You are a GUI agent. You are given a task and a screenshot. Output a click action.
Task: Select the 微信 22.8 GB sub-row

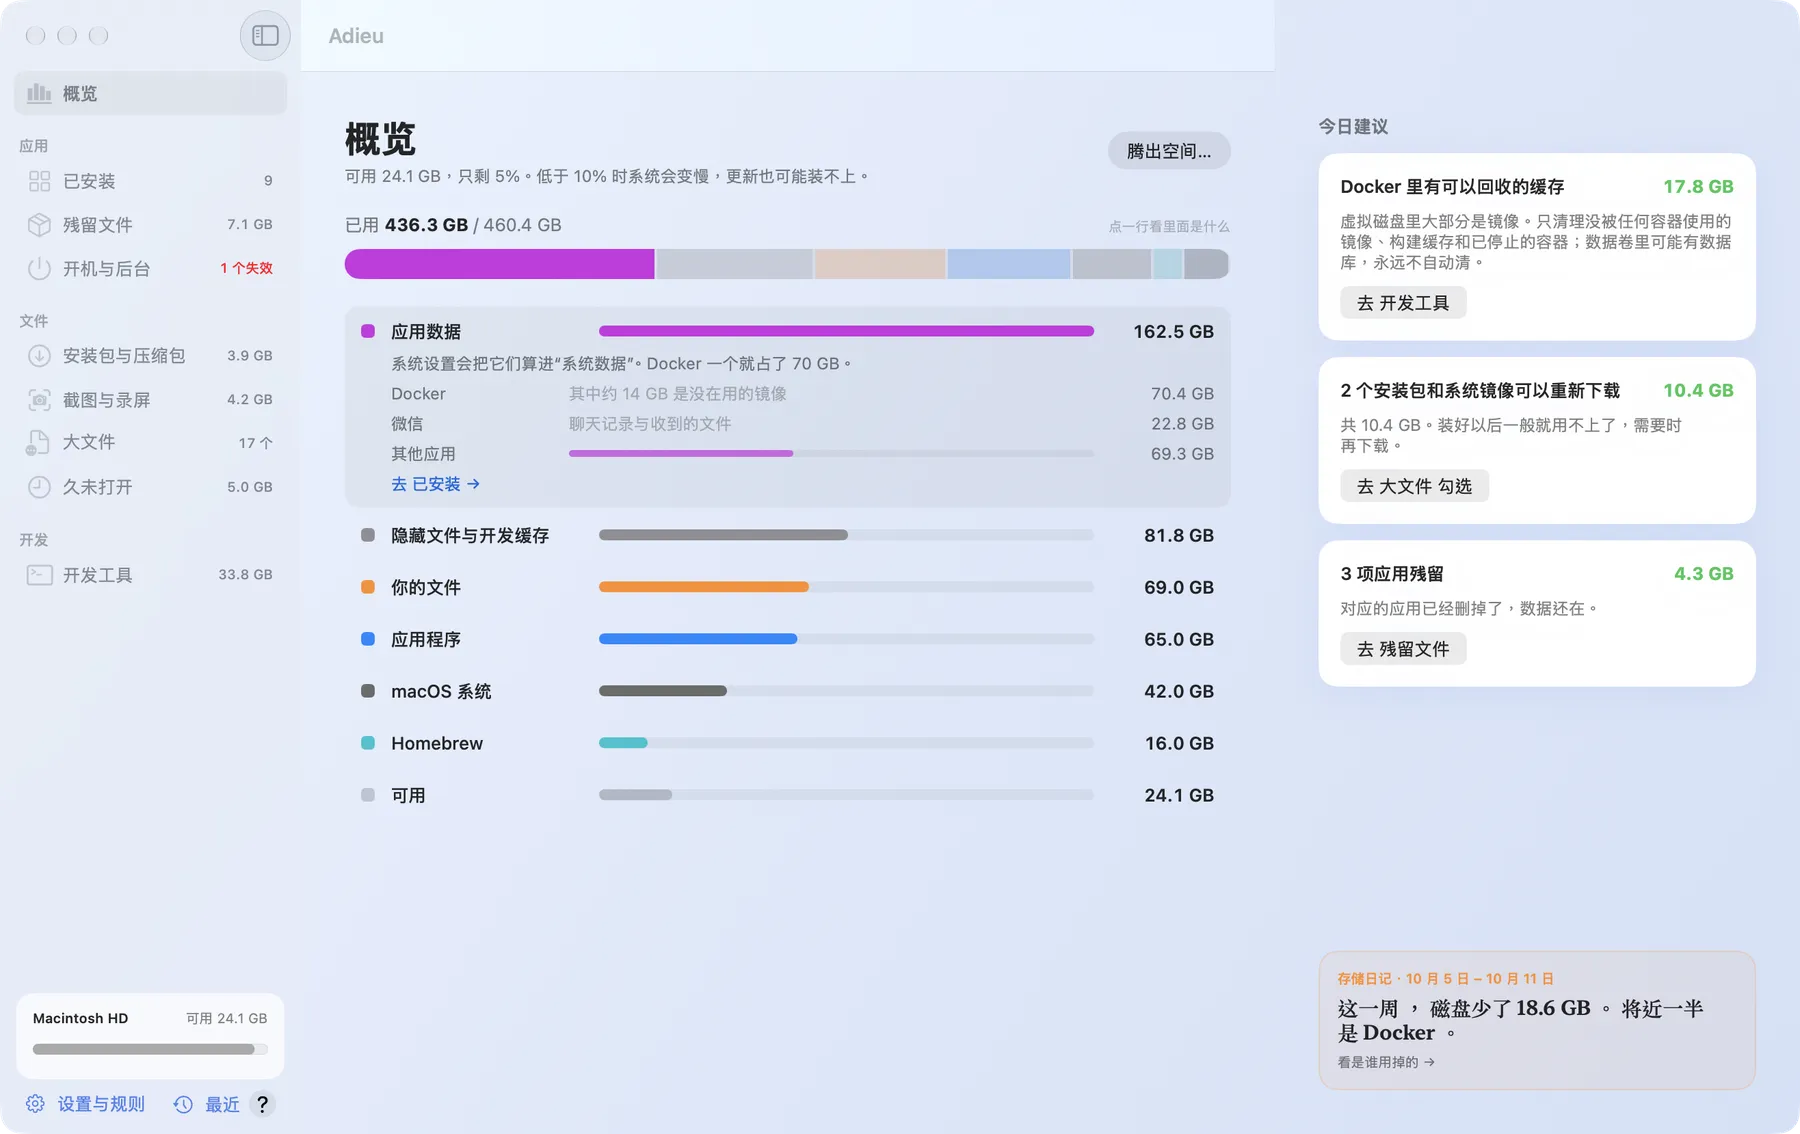pyautogui.click(x=802, y=424)
